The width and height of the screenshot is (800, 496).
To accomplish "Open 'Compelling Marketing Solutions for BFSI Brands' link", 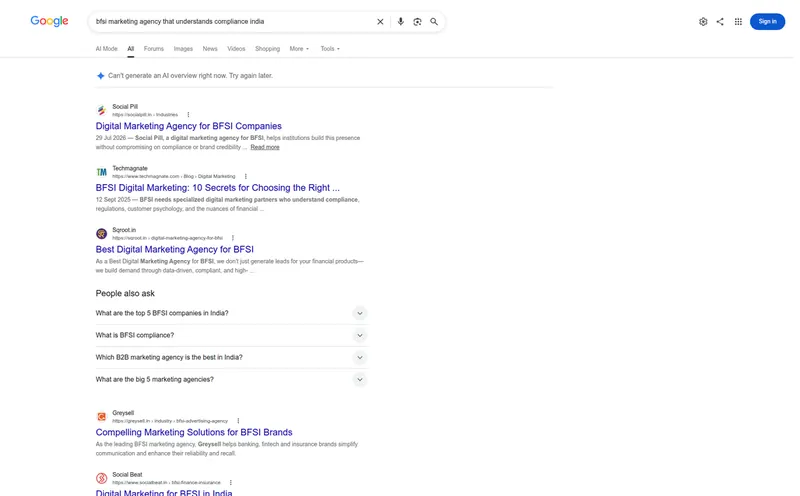I will [194, 432].
